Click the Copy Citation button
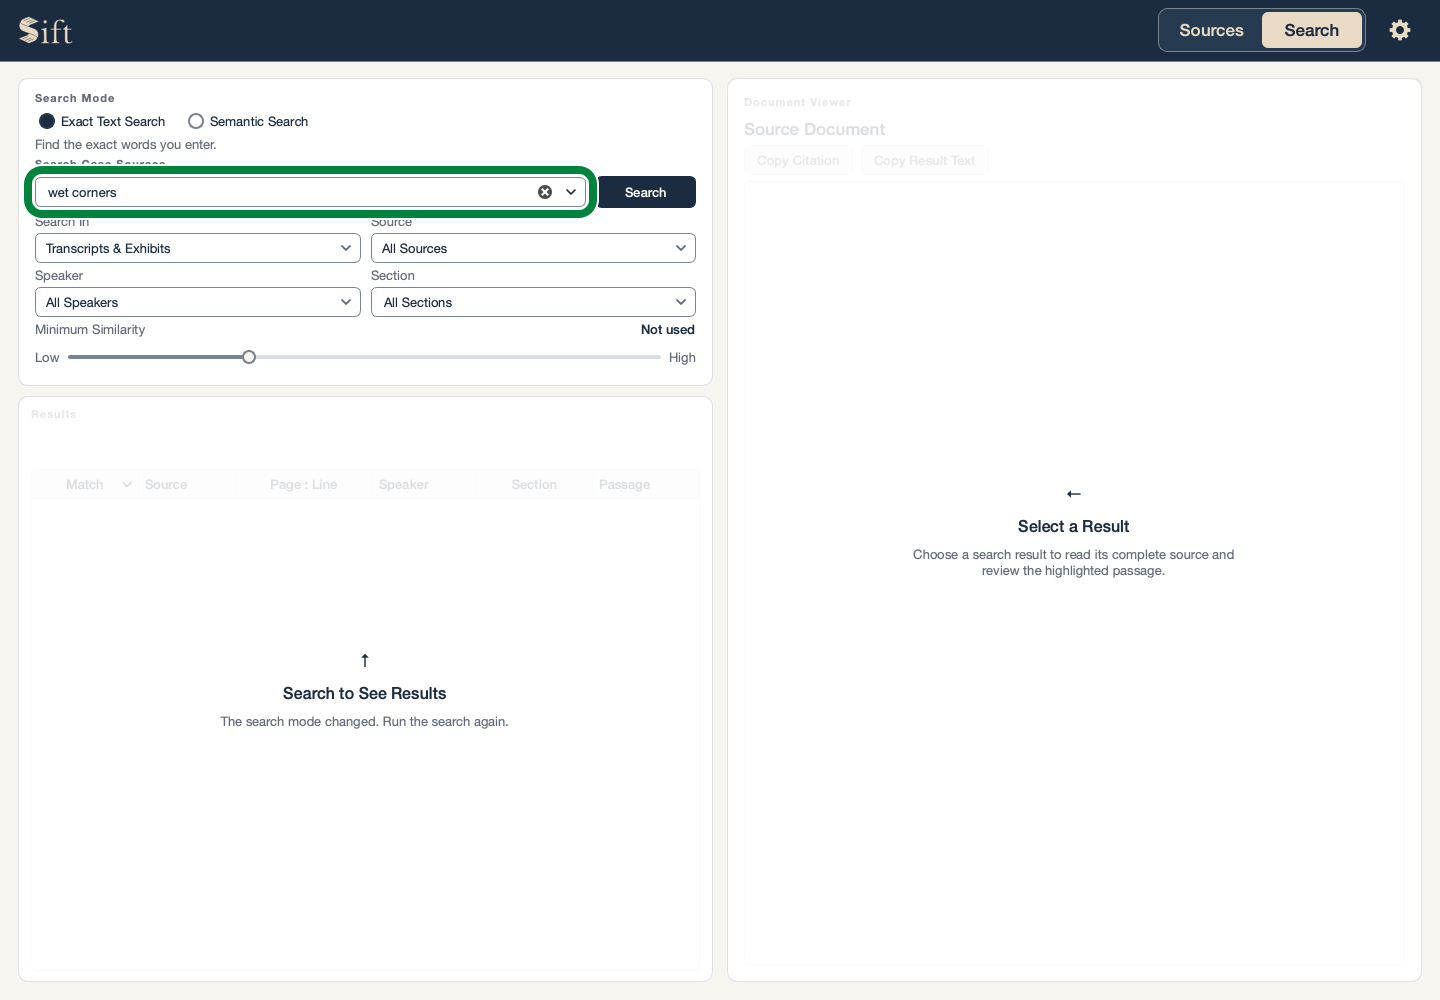The width and height of the screenshot is (1440, 1000). (798, 160)
